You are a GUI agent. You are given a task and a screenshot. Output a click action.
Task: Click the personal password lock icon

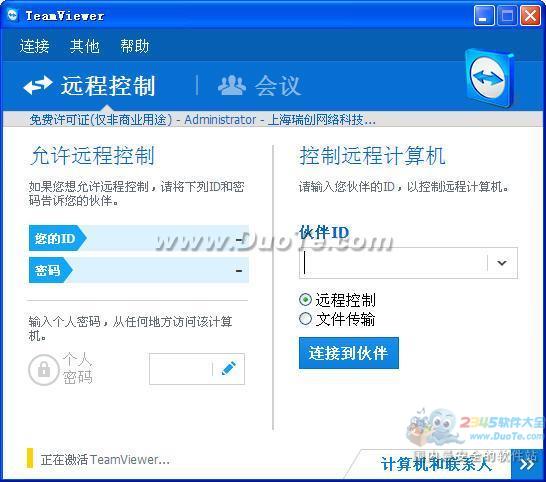pos(44,370)
